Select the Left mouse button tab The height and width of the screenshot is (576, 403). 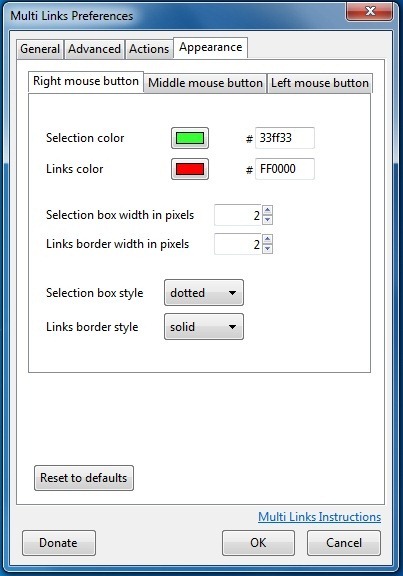pyautogui.click(x=320, y=83)
